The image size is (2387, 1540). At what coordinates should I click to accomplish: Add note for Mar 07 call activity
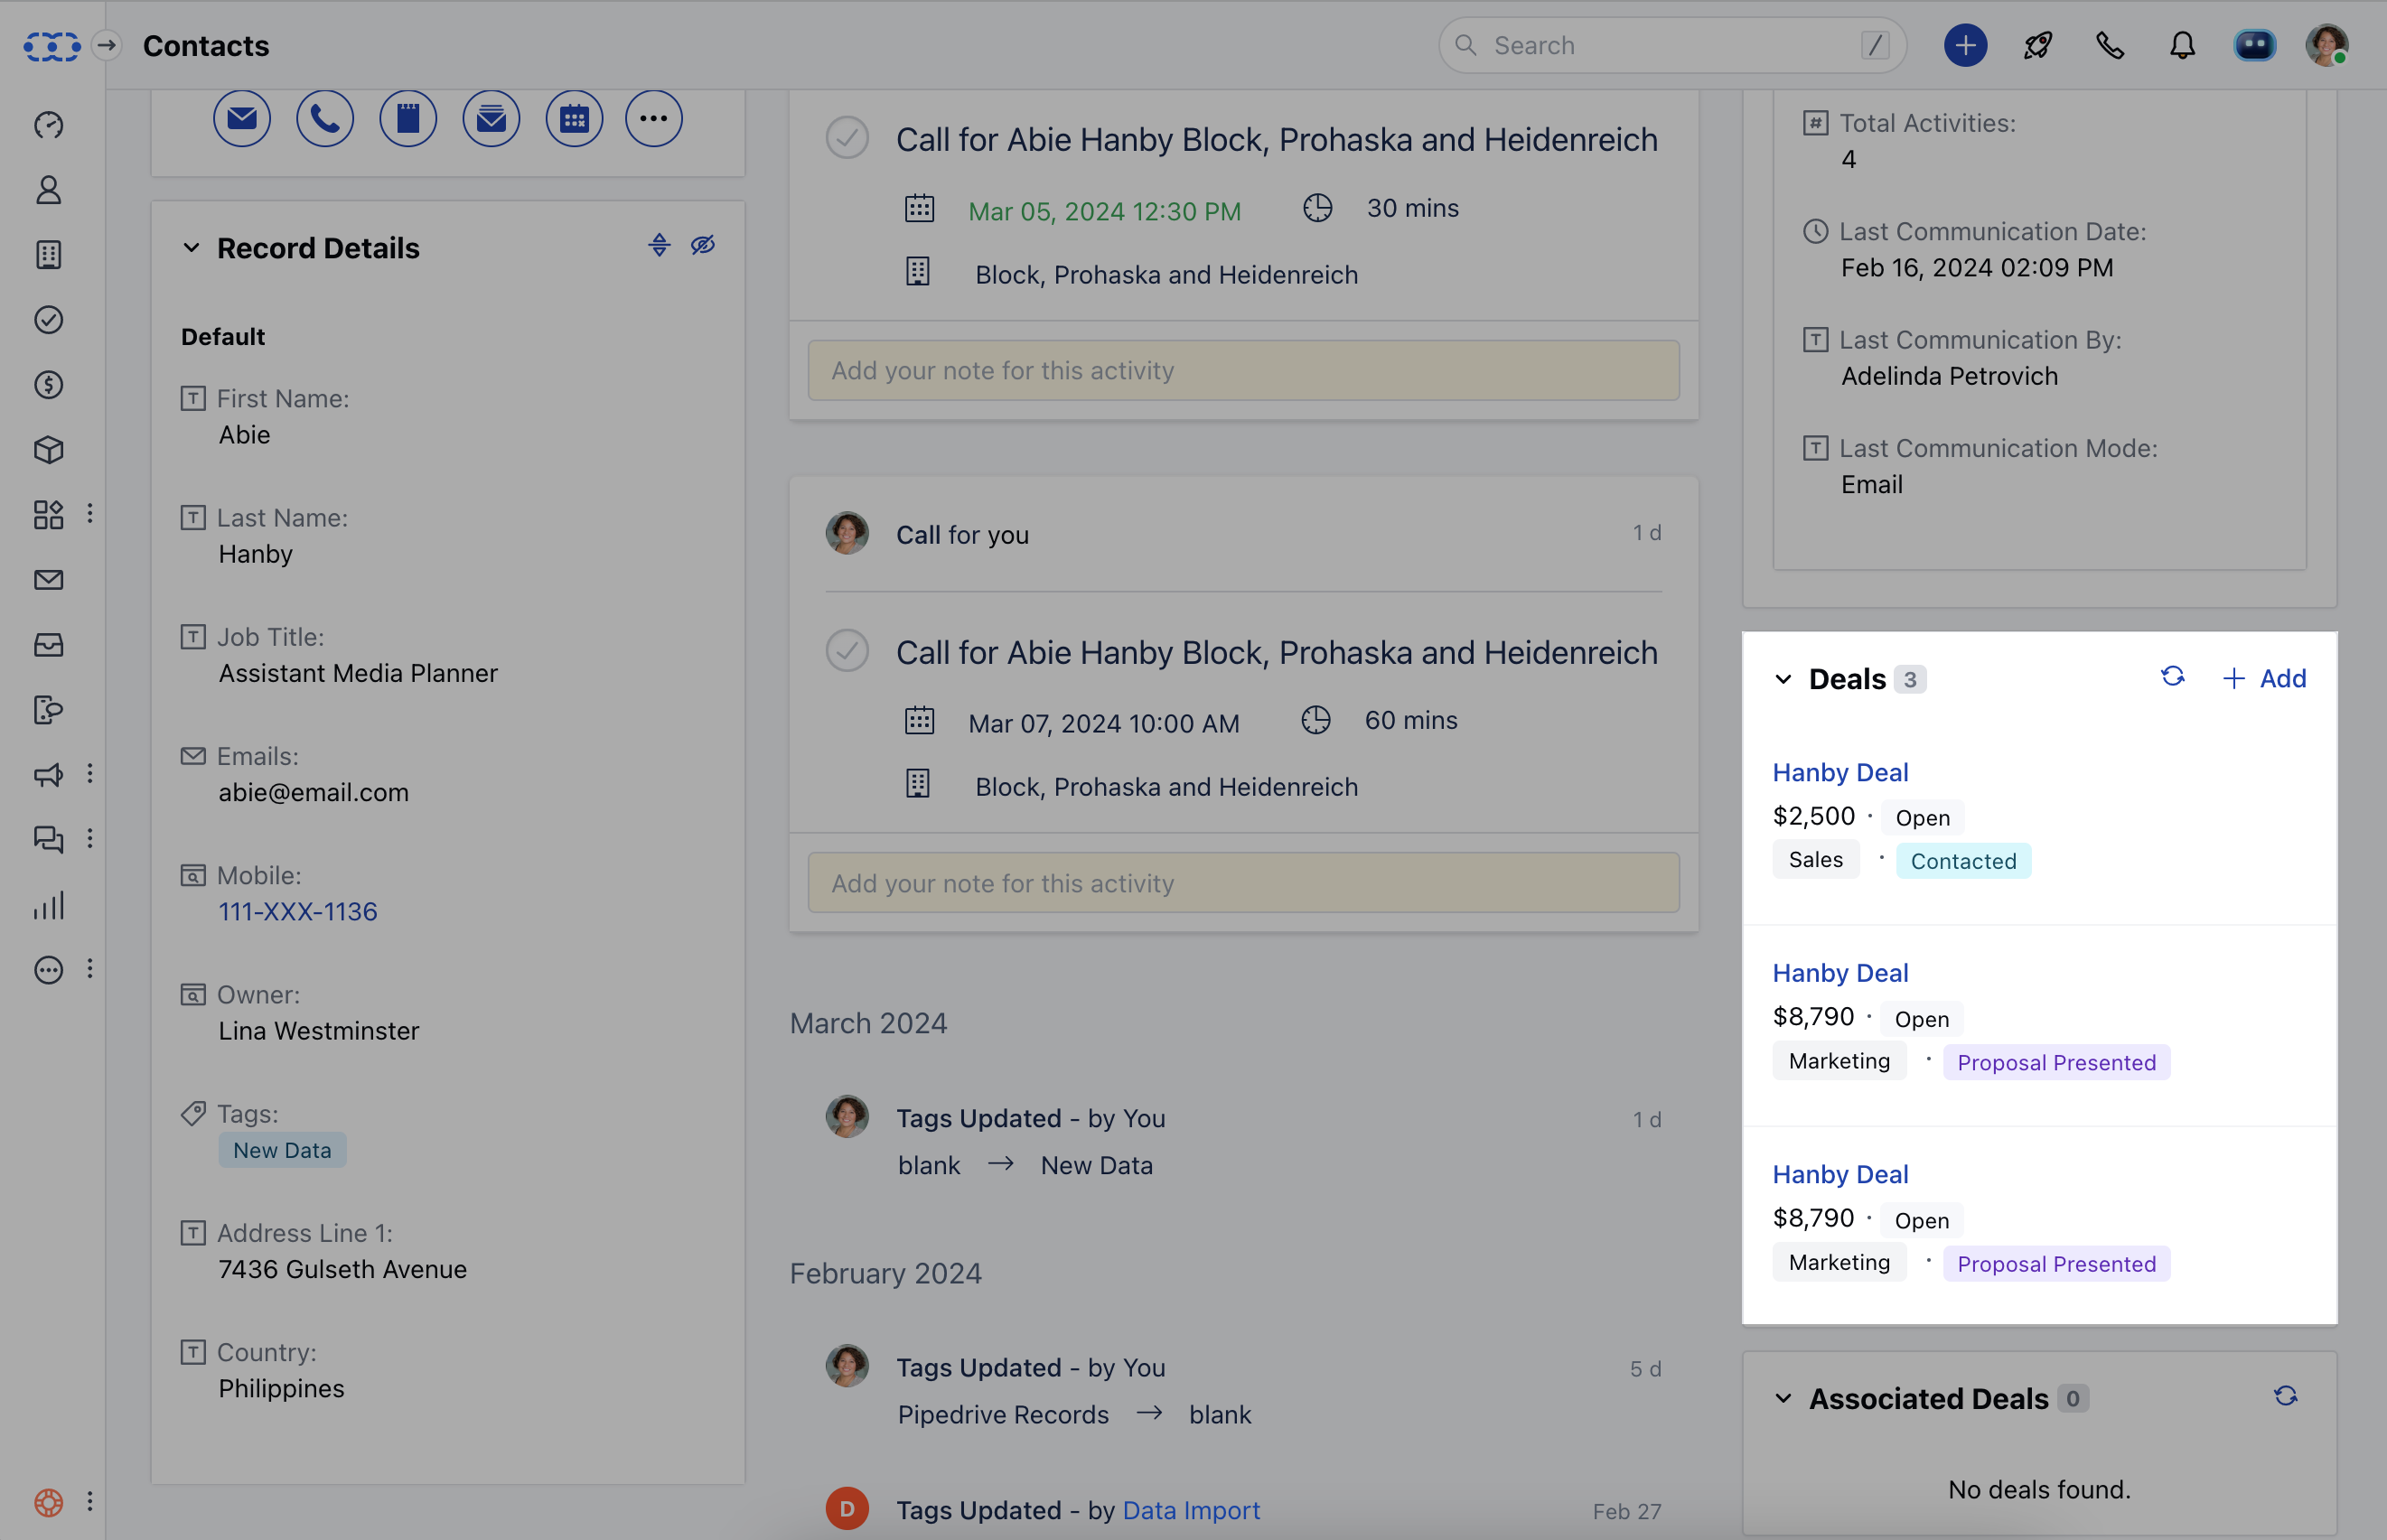click(x=1243, y=883)
